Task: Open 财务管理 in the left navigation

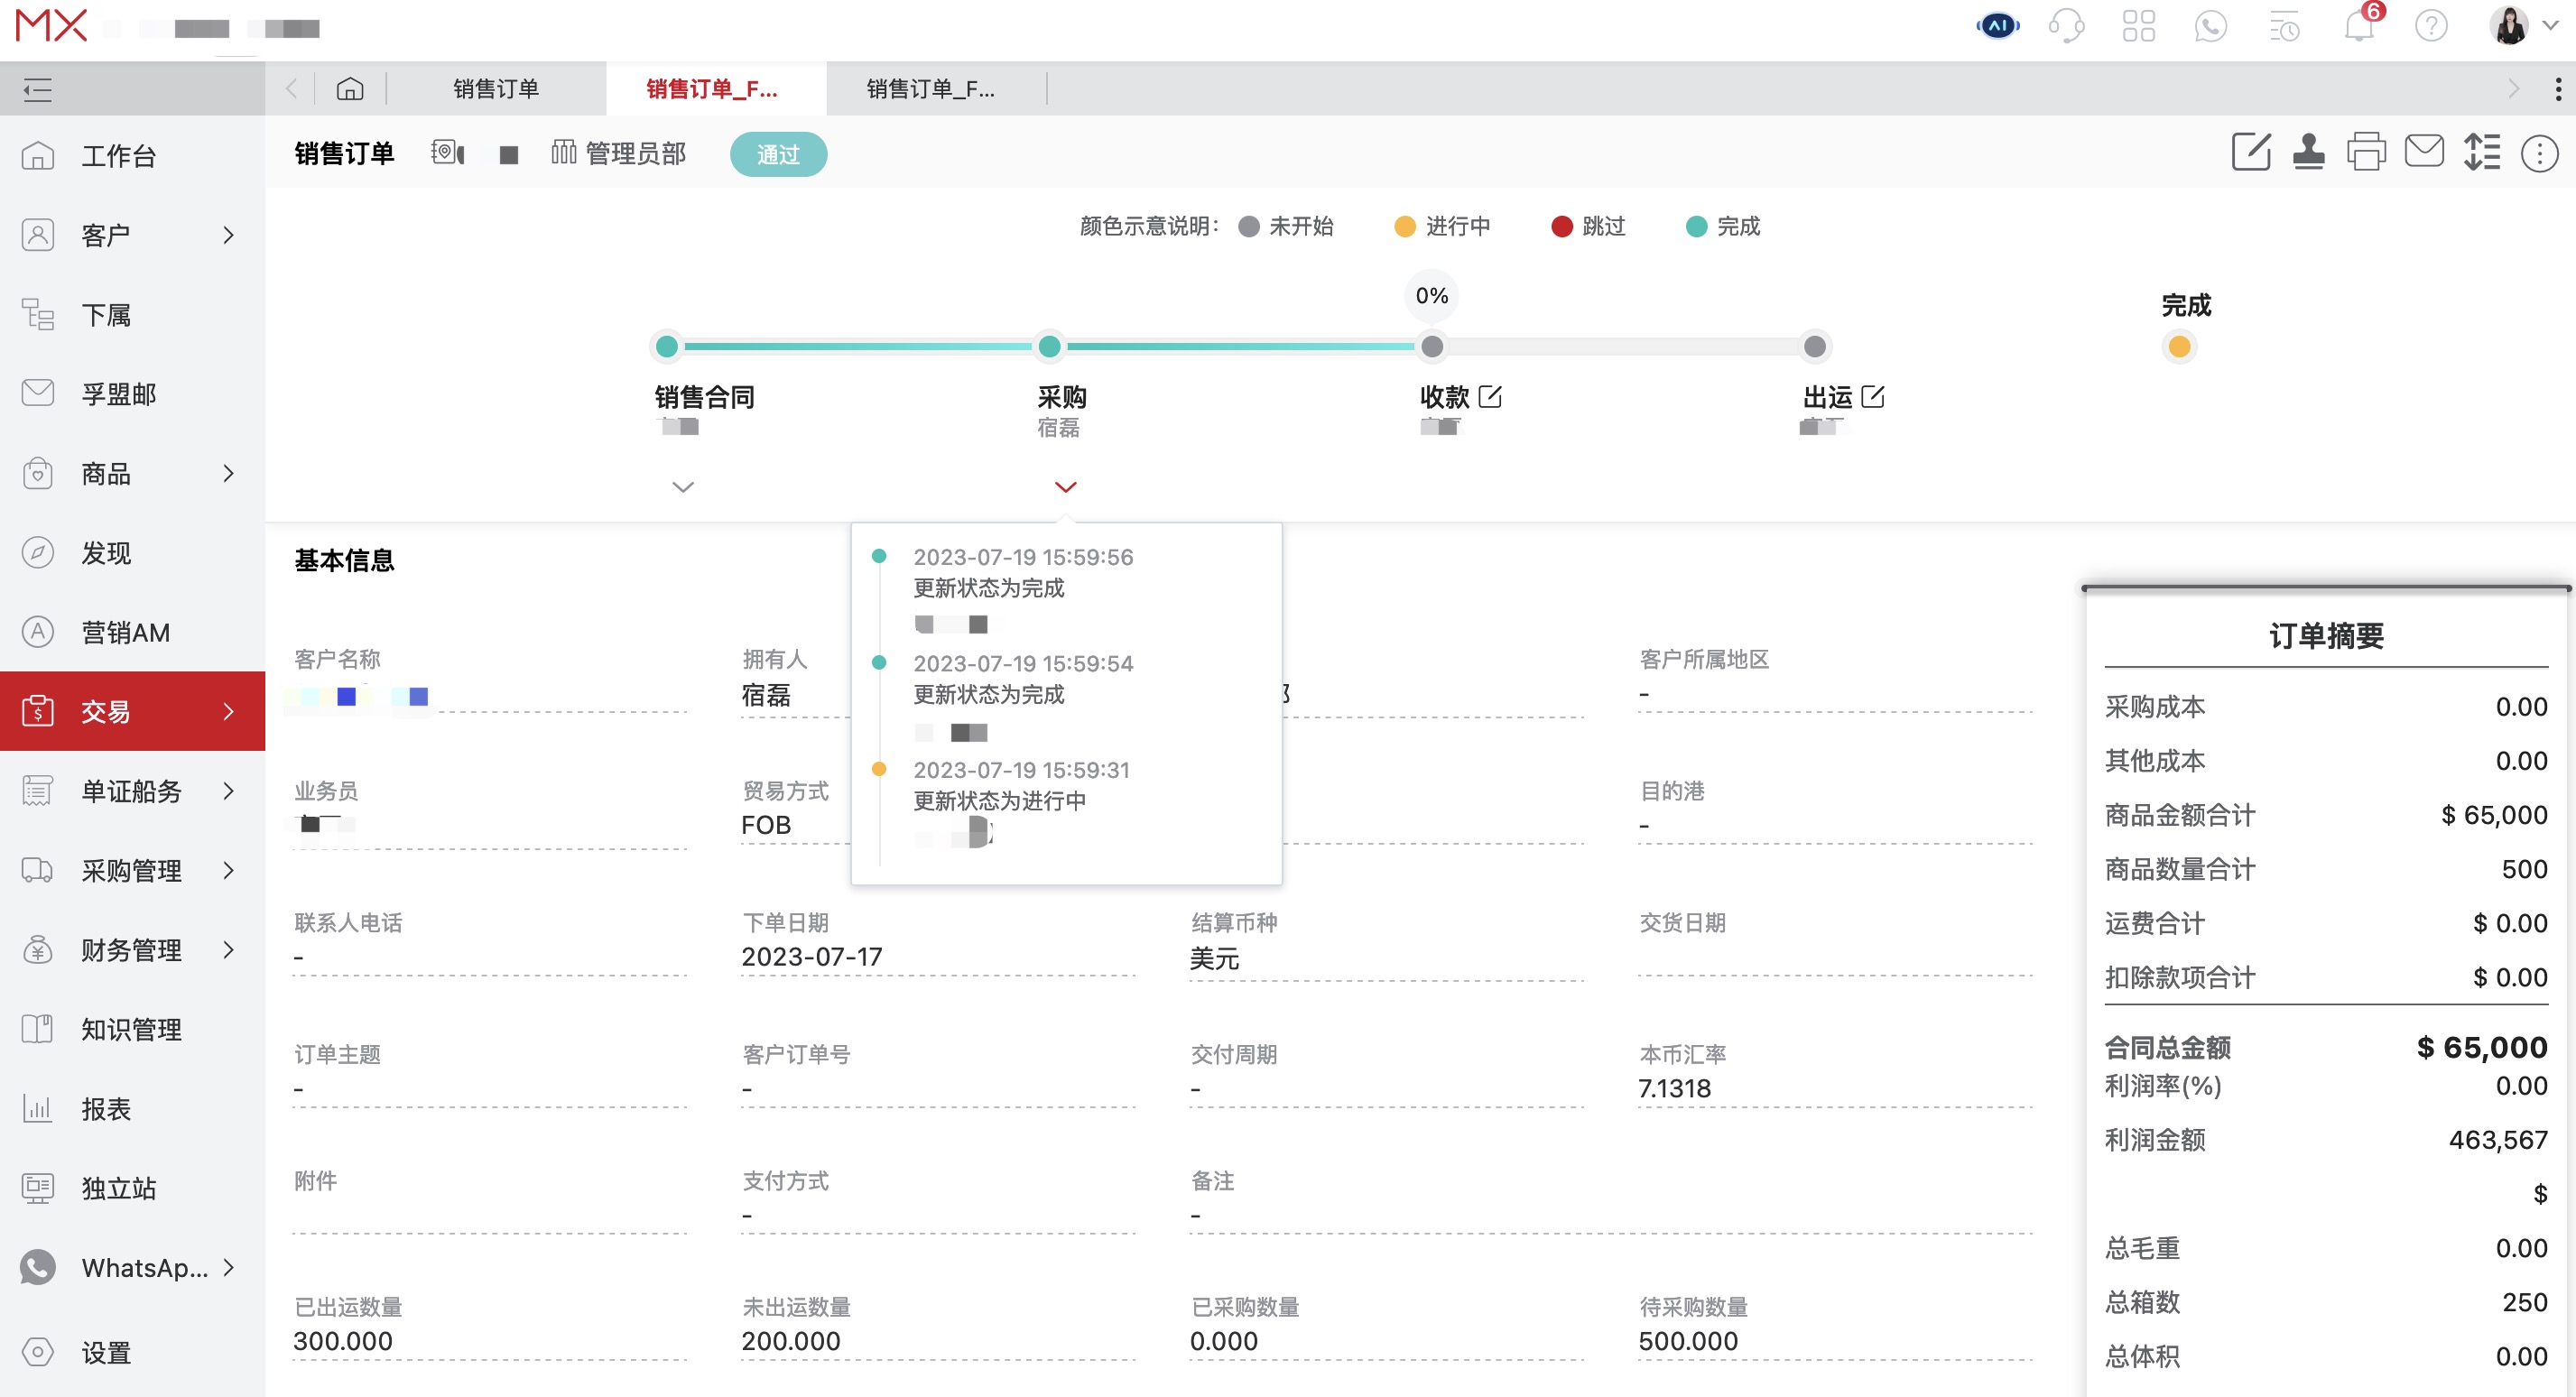Action: 131,949
